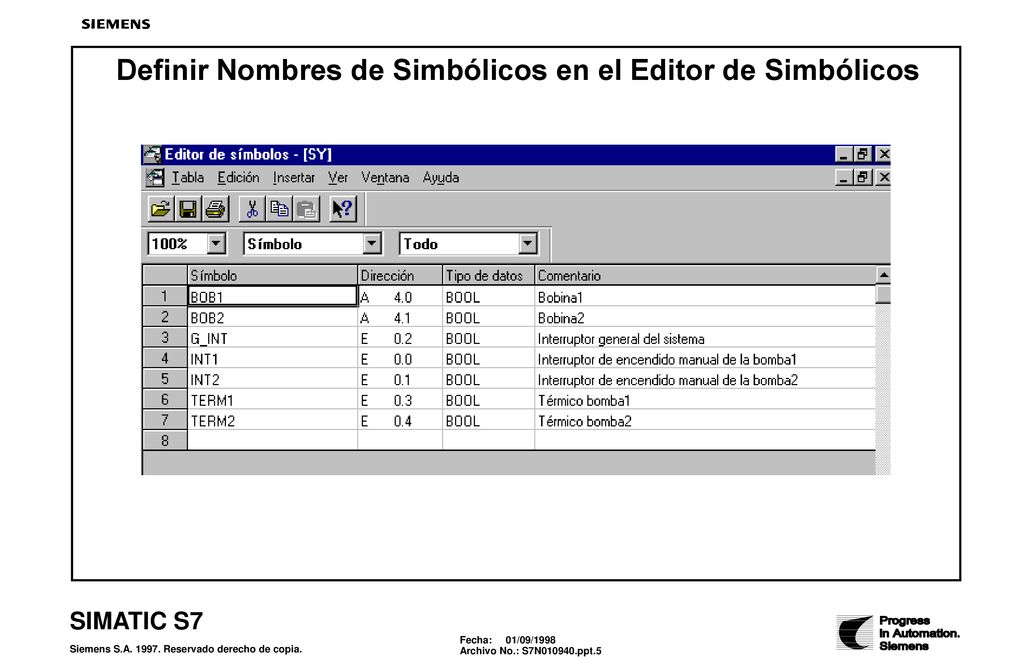Select the BOB2 symbol cell

coord(272,318)
